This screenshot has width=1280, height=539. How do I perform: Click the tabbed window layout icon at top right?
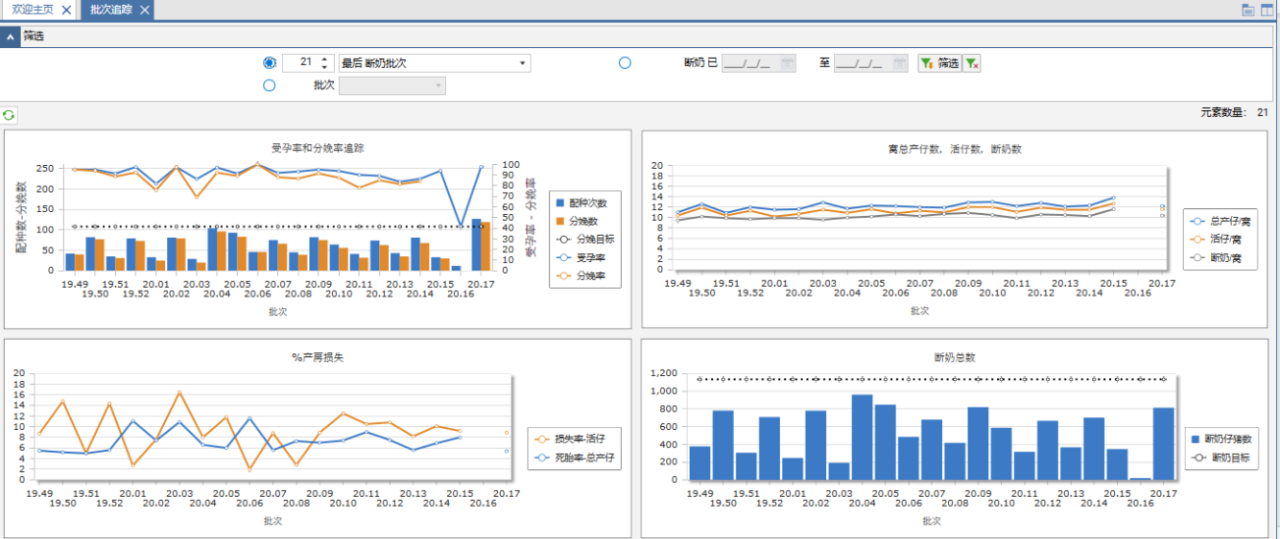(1248, 10)
